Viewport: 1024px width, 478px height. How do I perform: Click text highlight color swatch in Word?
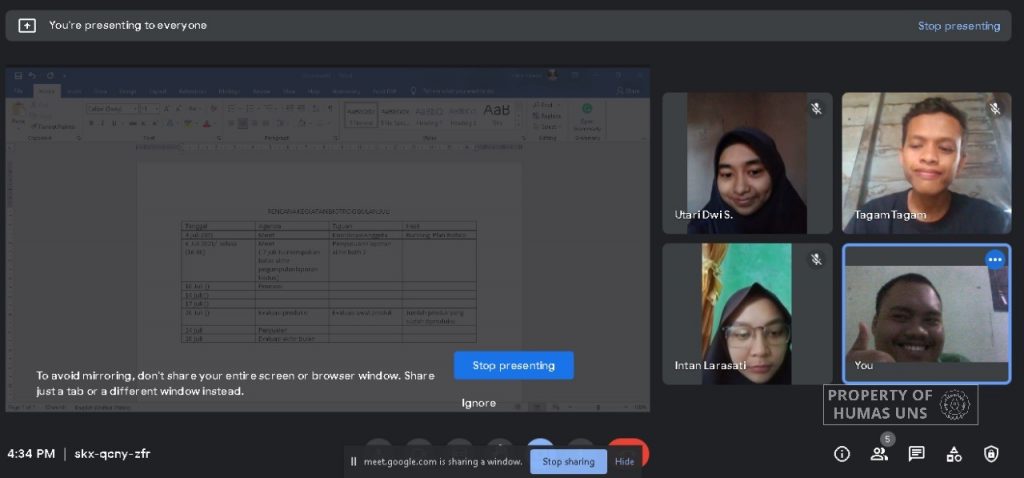189,123
